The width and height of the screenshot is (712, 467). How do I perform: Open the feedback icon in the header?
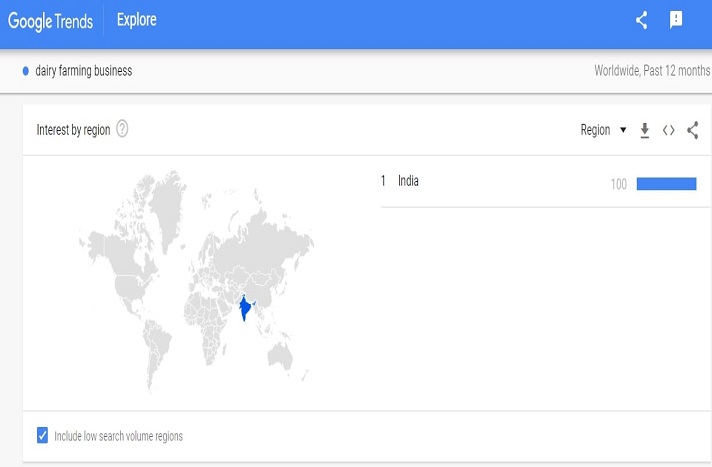pos(676,20)
